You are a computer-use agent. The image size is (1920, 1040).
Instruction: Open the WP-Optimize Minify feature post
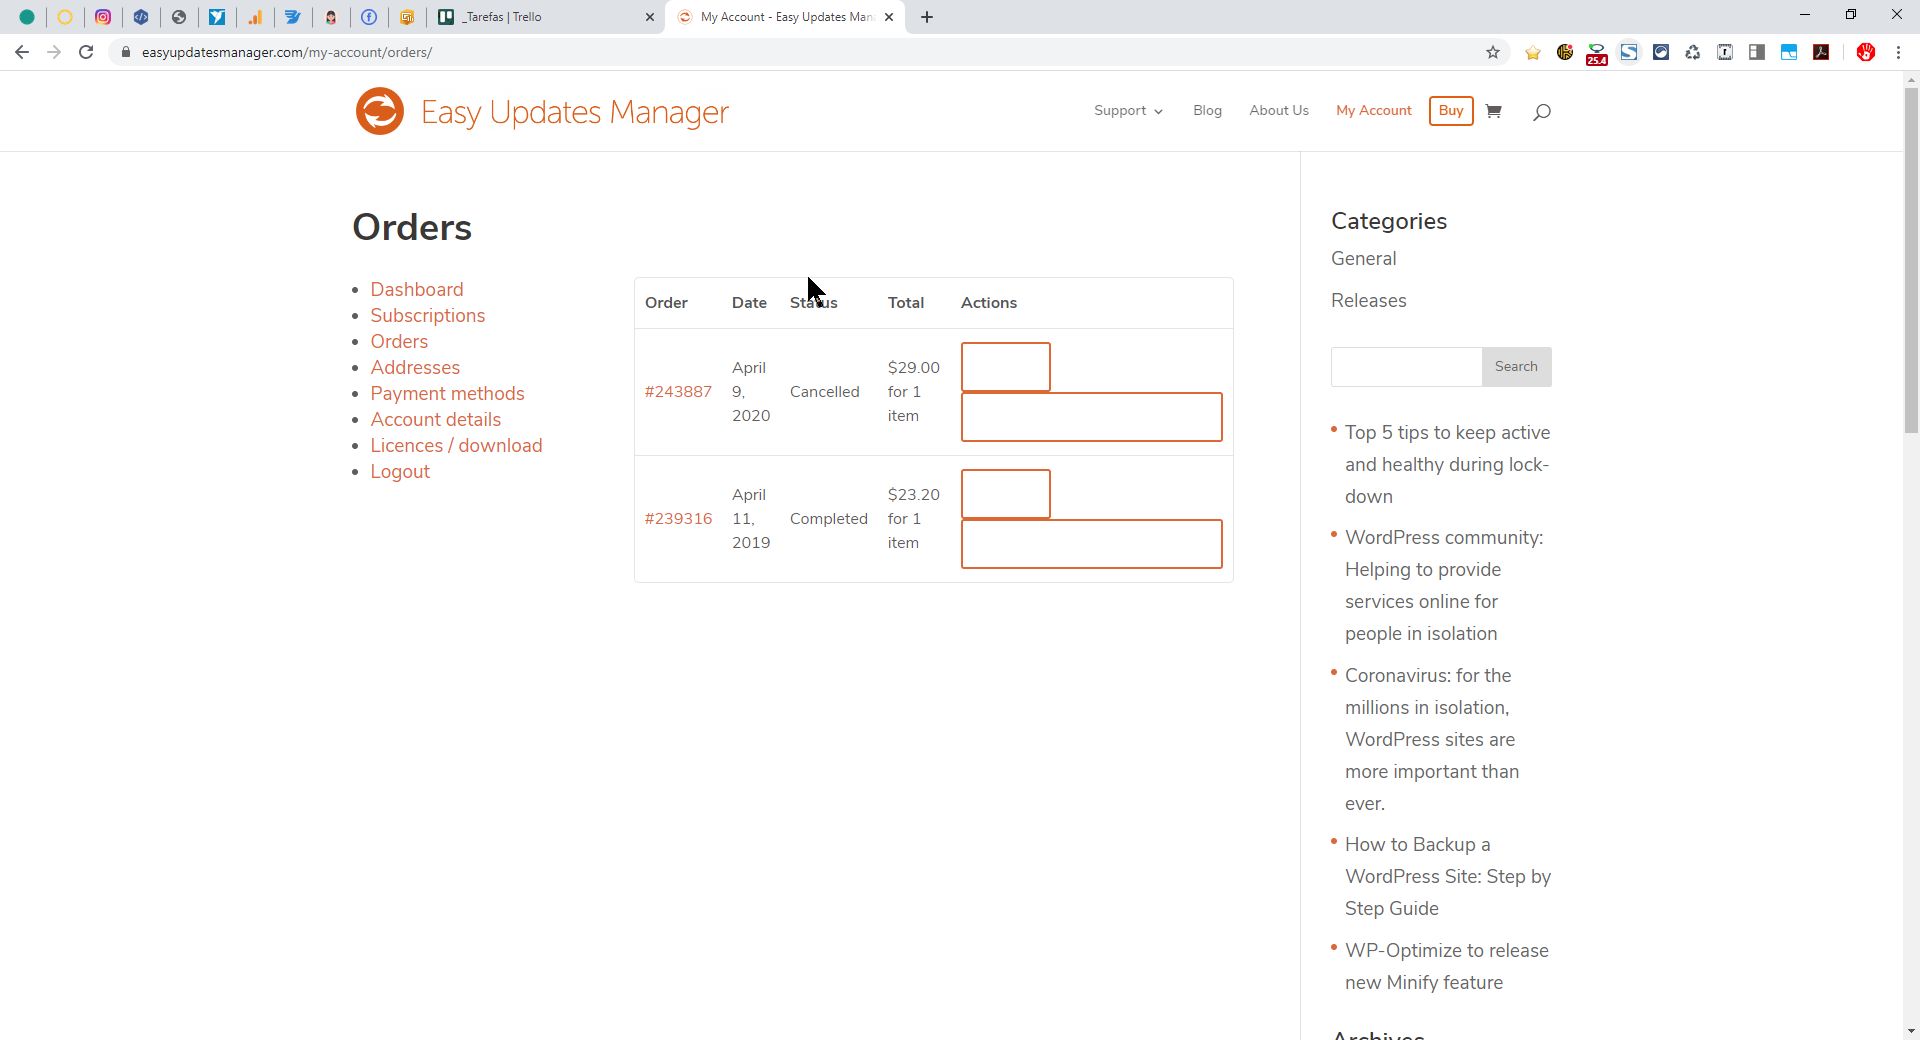click(x=1447, y=966)
